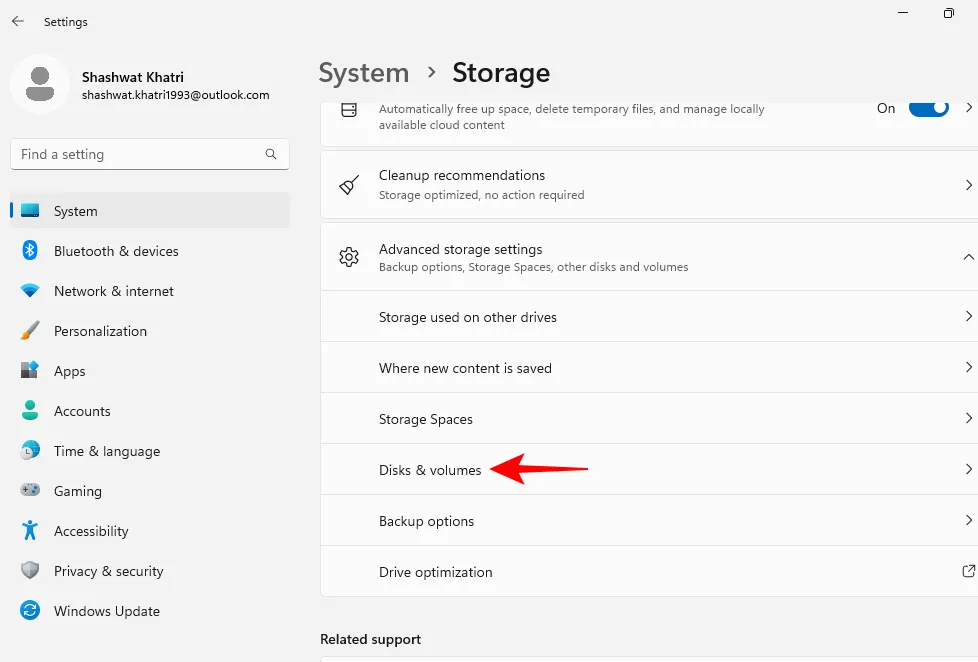
Task: Open Windows Update settings
Action: (x=150, y=610)
